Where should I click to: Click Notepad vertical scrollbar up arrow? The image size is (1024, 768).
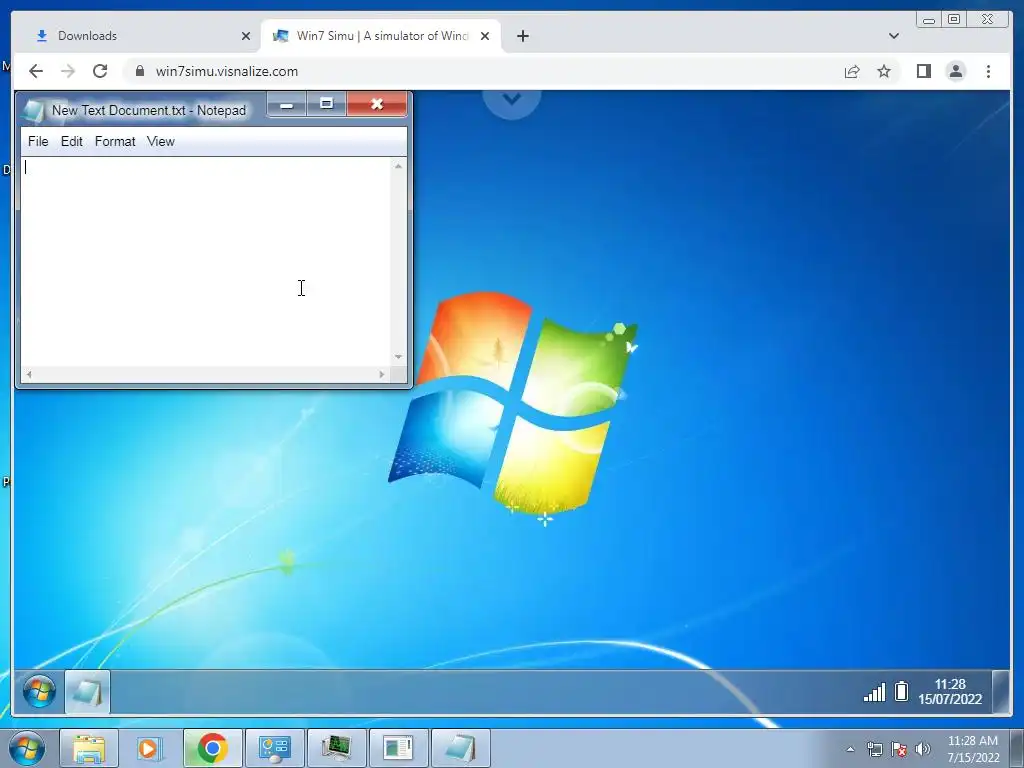pyautogui.click(x=398, y=166)
